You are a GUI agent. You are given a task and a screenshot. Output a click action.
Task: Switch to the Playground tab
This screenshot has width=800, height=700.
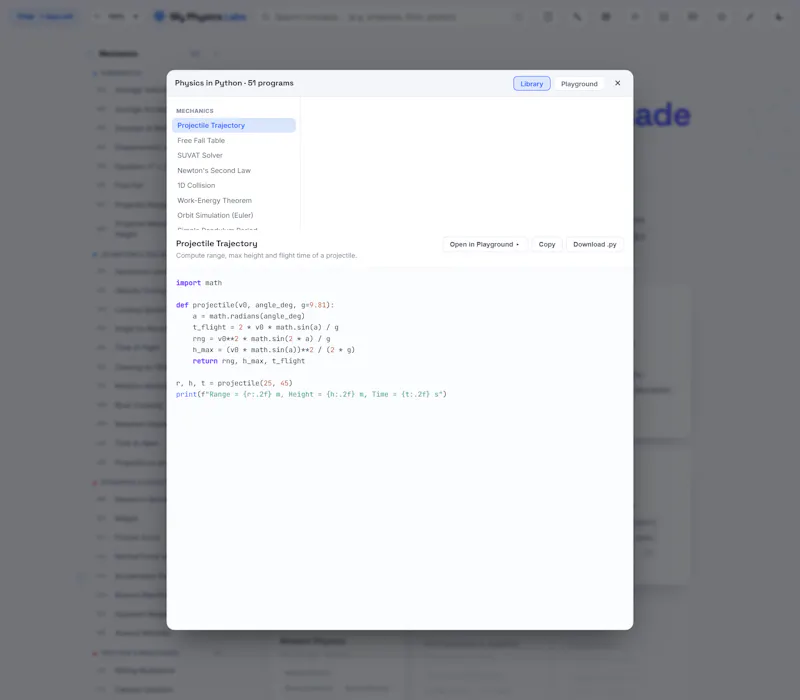coord(579,84)
